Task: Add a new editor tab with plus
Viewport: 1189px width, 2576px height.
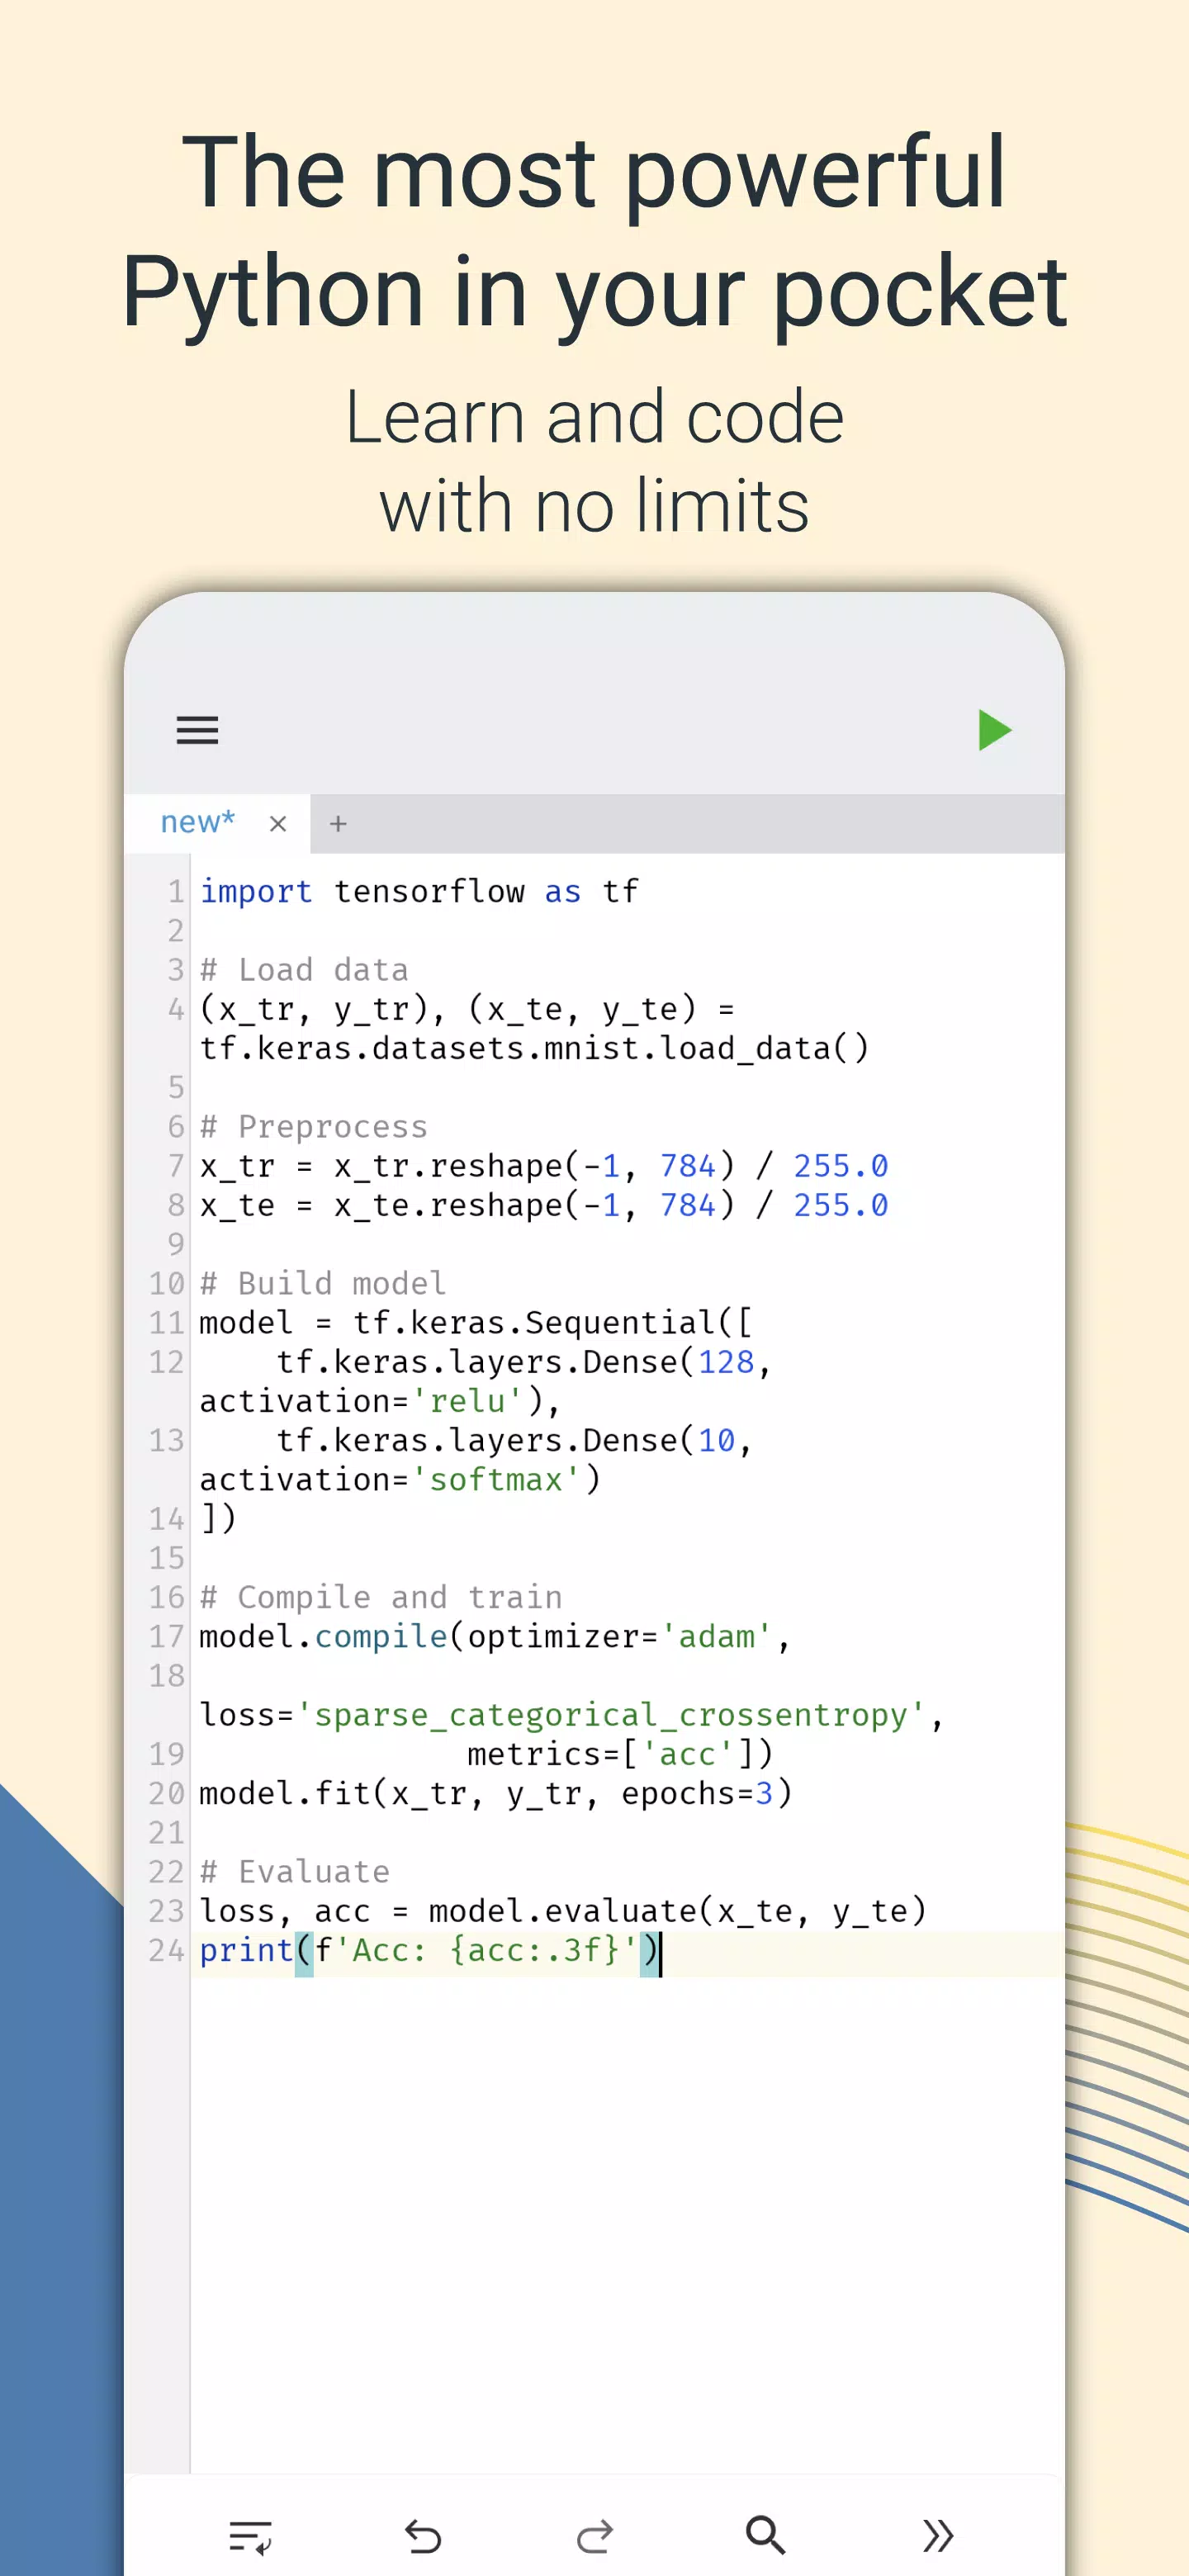Action: point(338,823)
